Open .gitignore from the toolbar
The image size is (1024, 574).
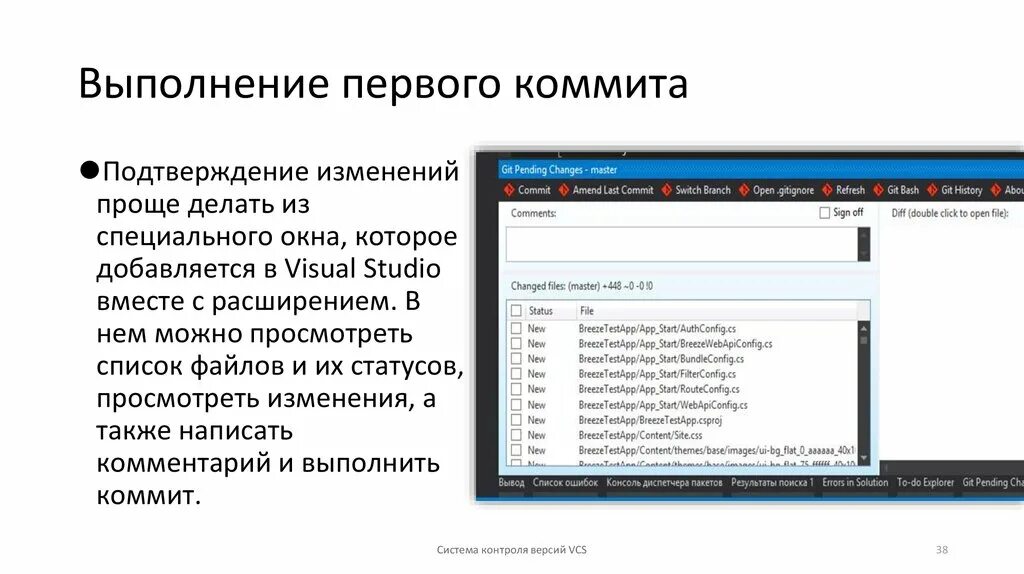click(776, 190)
